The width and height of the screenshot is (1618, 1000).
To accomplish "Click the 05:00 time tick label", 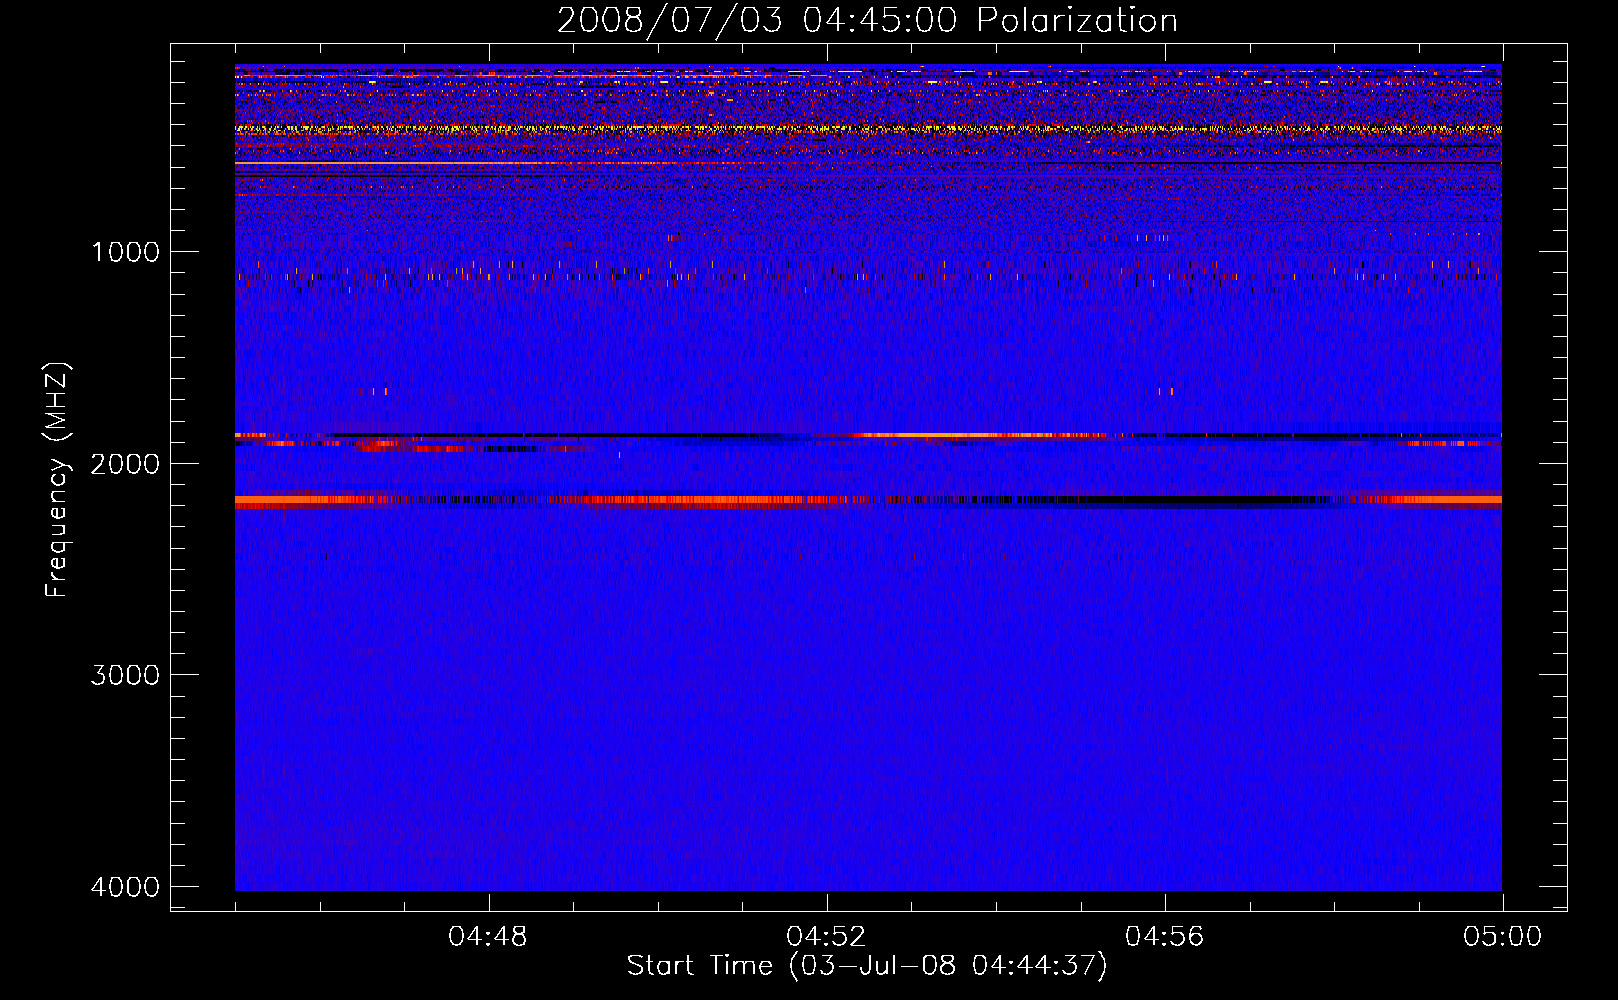I will click(1502, 937).
